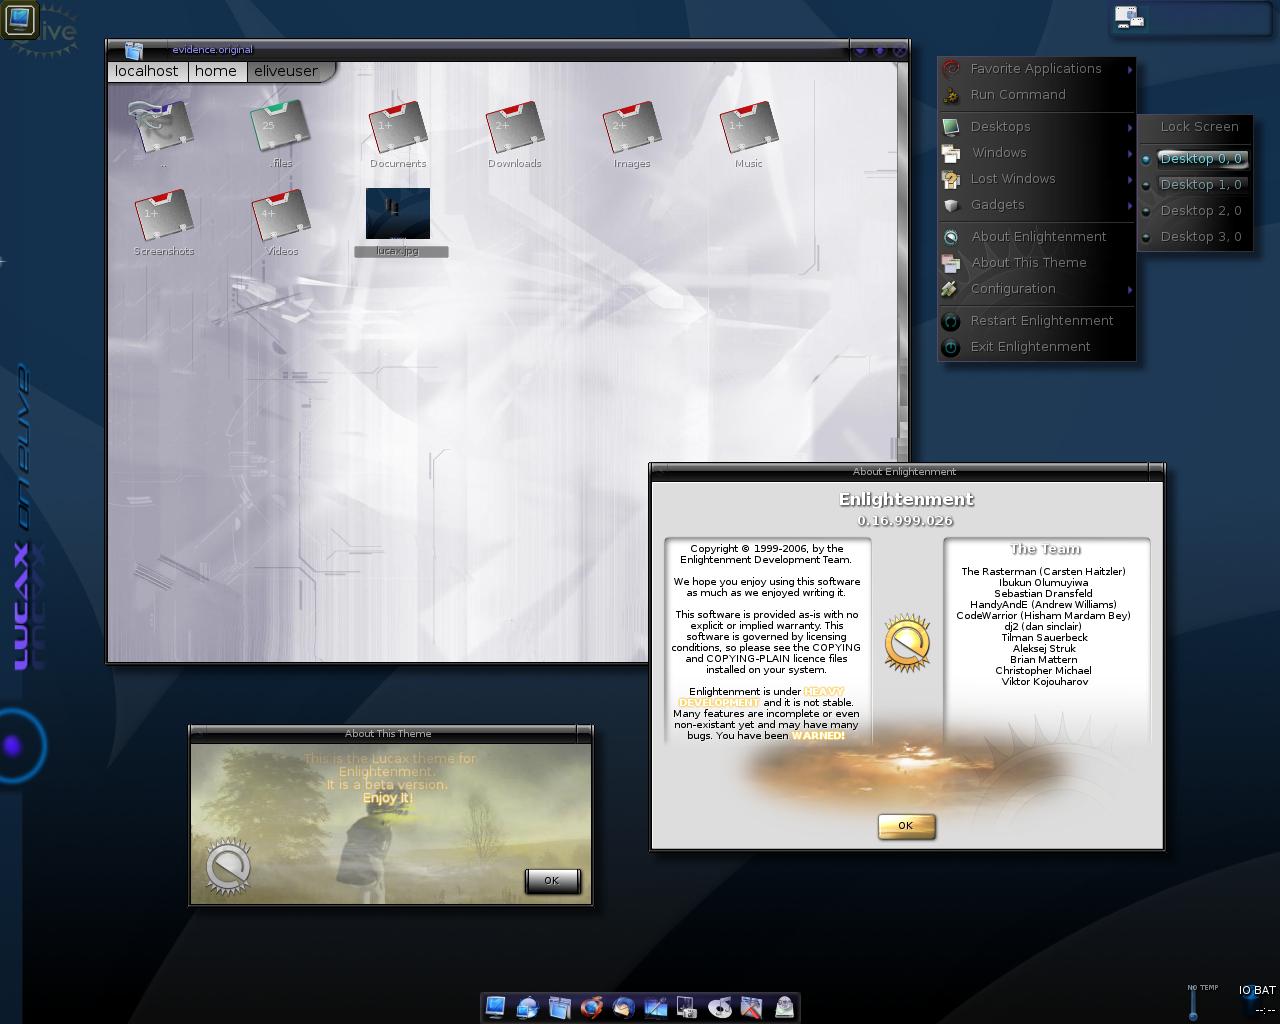The width and height of the screenshot is (1280, 1024).
Task: Select the lucax.jpg thumbnail
Action: [398, 213]
